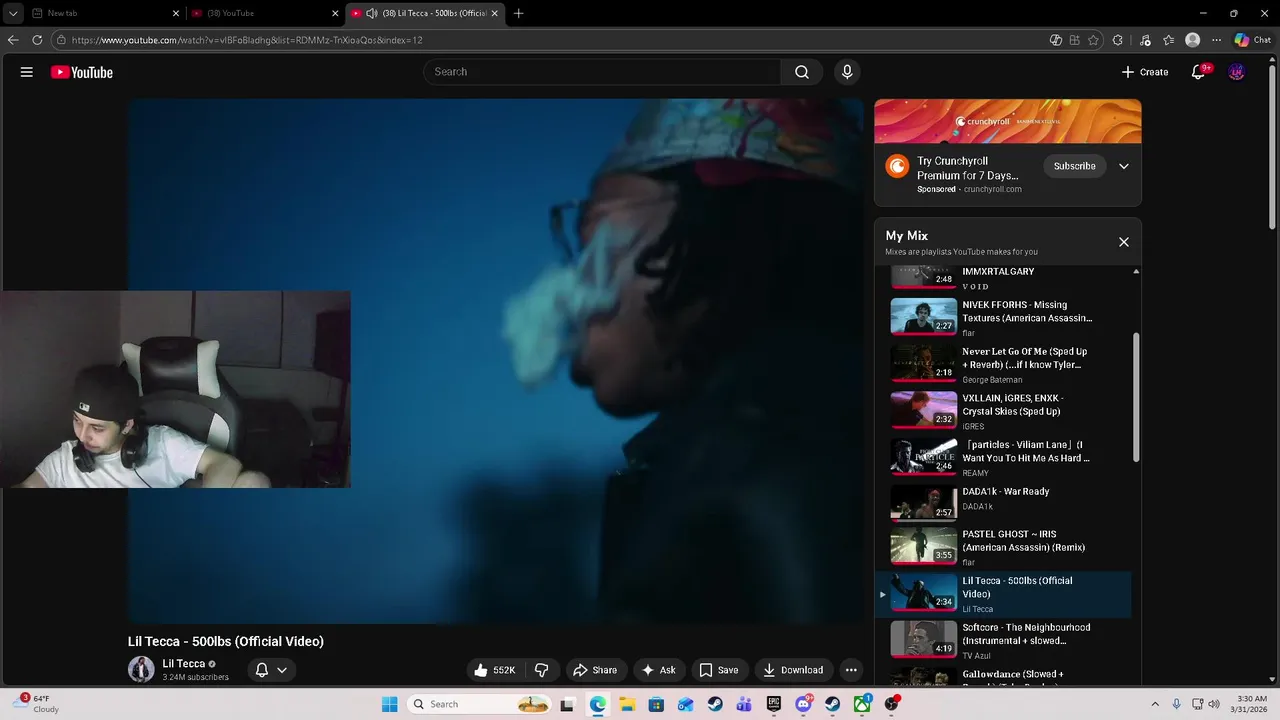
Task: Open the Lil Tecca channel name link
Action: [183, 664]
